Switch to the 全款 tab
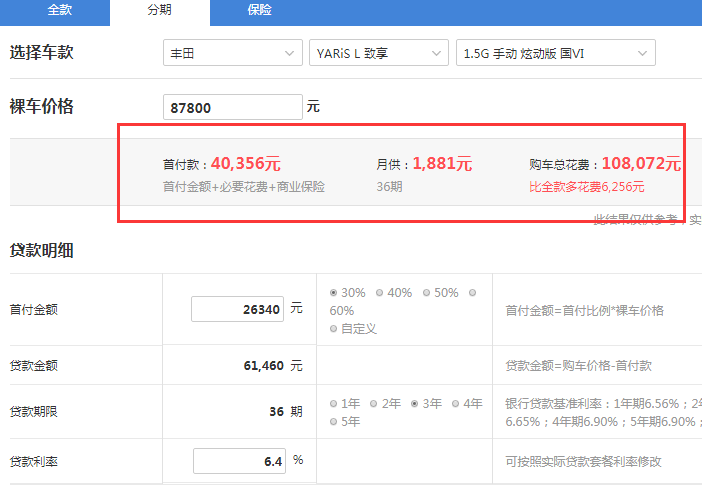702x496 pixels. 59,10
